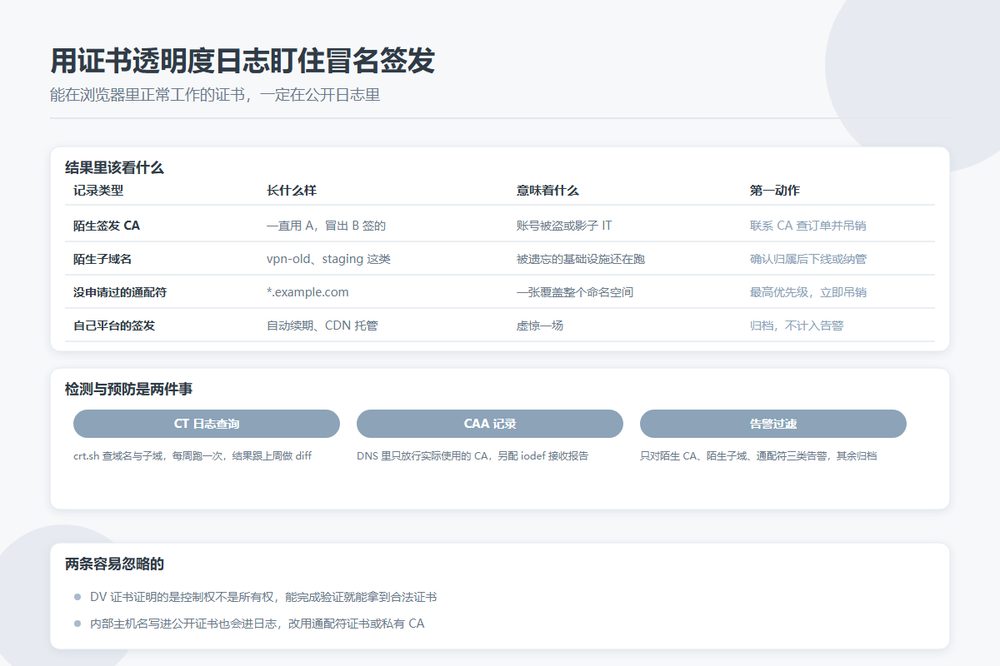Click the column header '记录类型'
The image size is (1000, 666).
[98, 190]
